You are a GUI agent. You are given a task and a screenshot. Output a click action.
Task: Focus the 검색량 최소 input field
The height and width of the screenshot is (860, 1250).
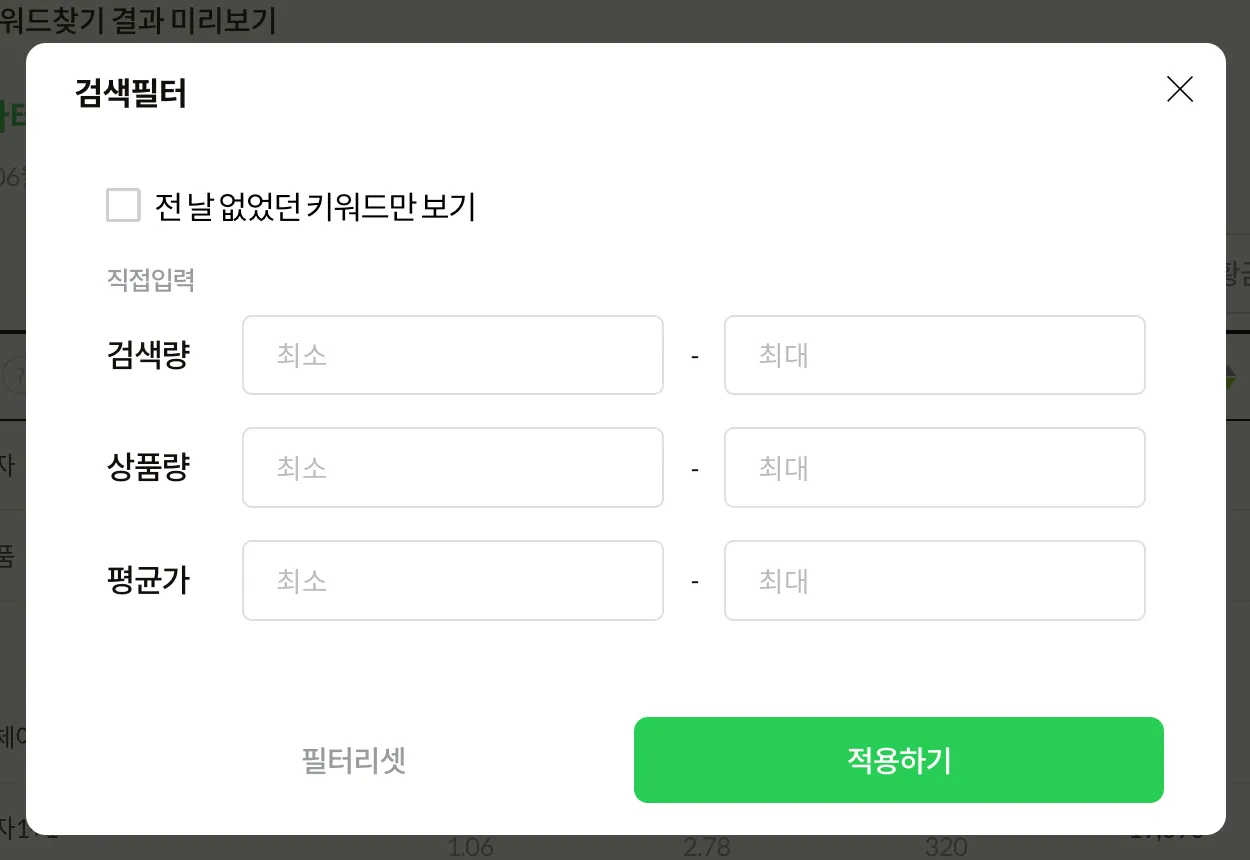coord(452,355)
